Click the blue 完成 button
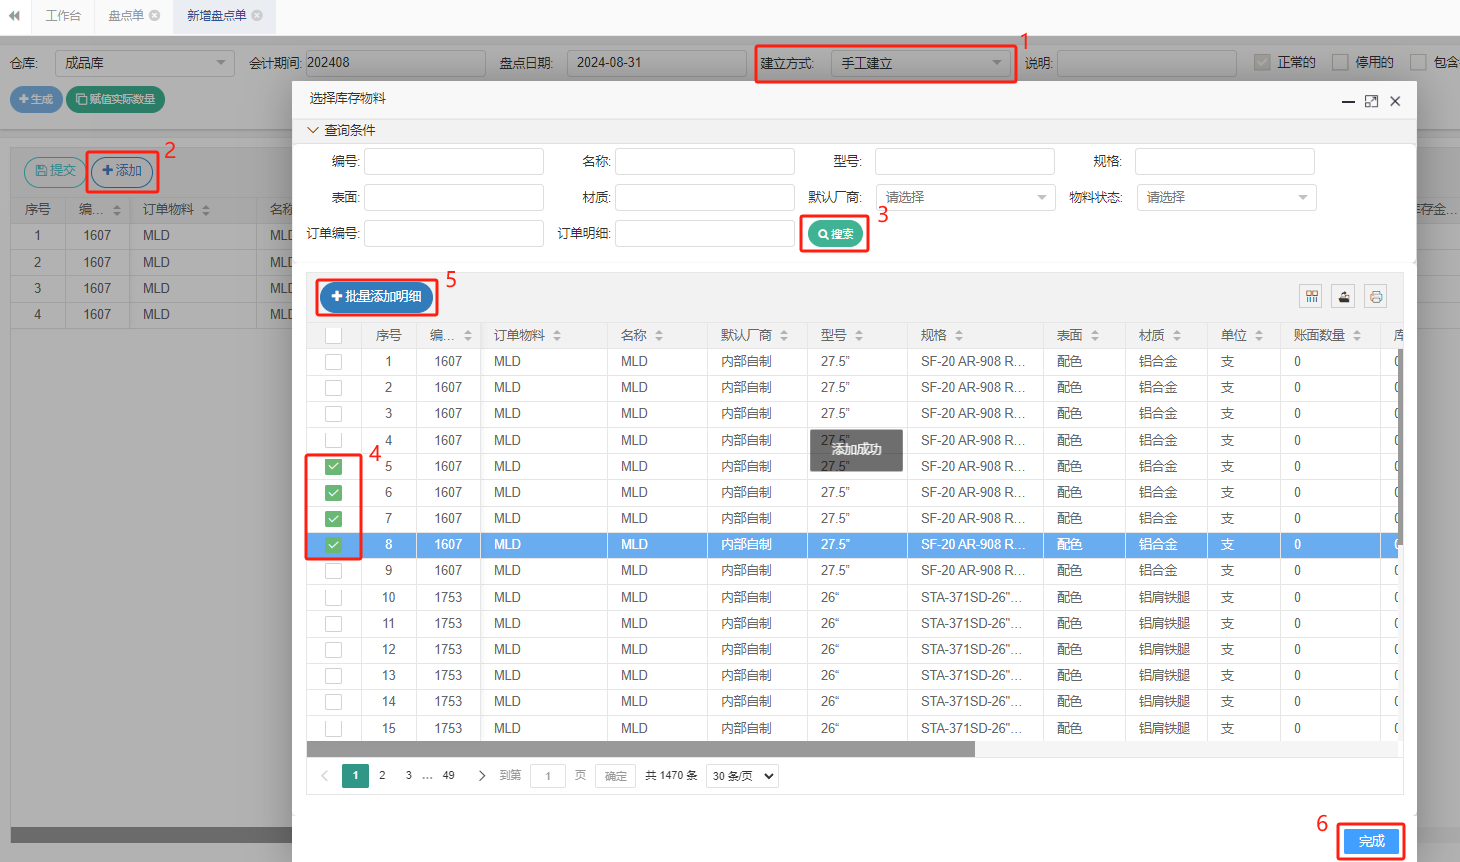This screenshot has height=862, width=1460. (x=1371, y=841)
